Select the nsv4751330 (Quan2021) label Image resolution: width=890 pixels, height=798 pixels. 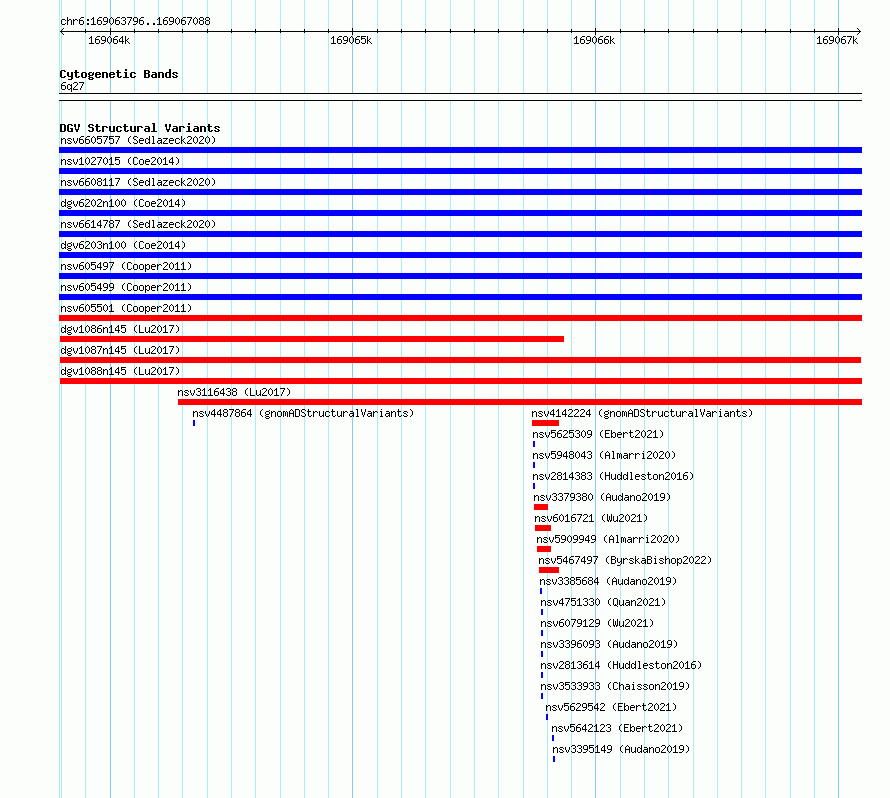603,602
